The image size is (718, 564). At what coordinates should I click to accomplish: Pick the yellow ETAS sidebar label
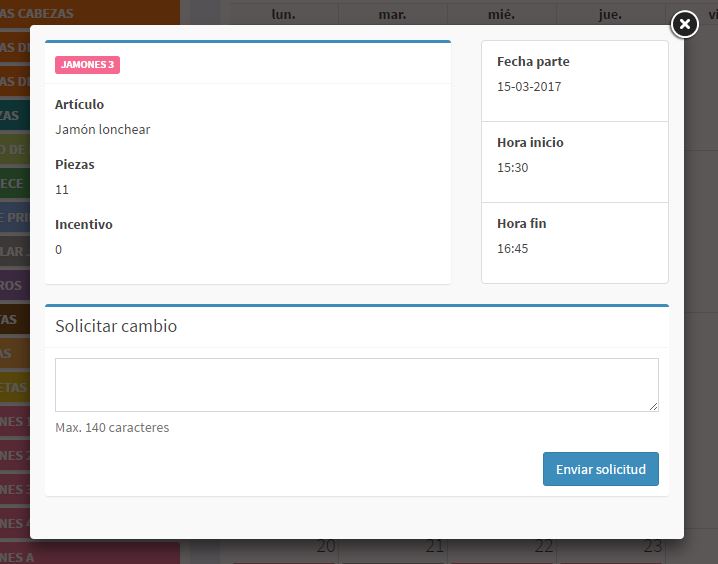point(14,388)
